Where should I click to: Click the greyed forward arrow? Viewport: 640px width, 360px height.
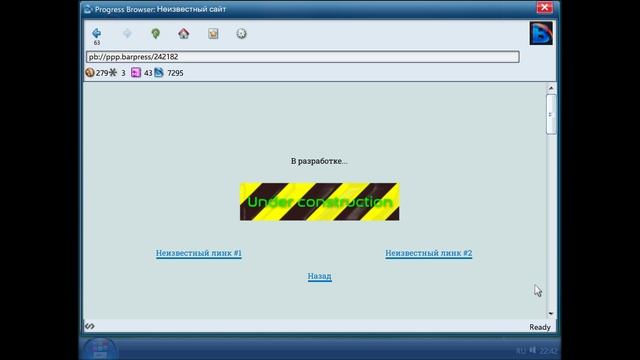point(127,33)
